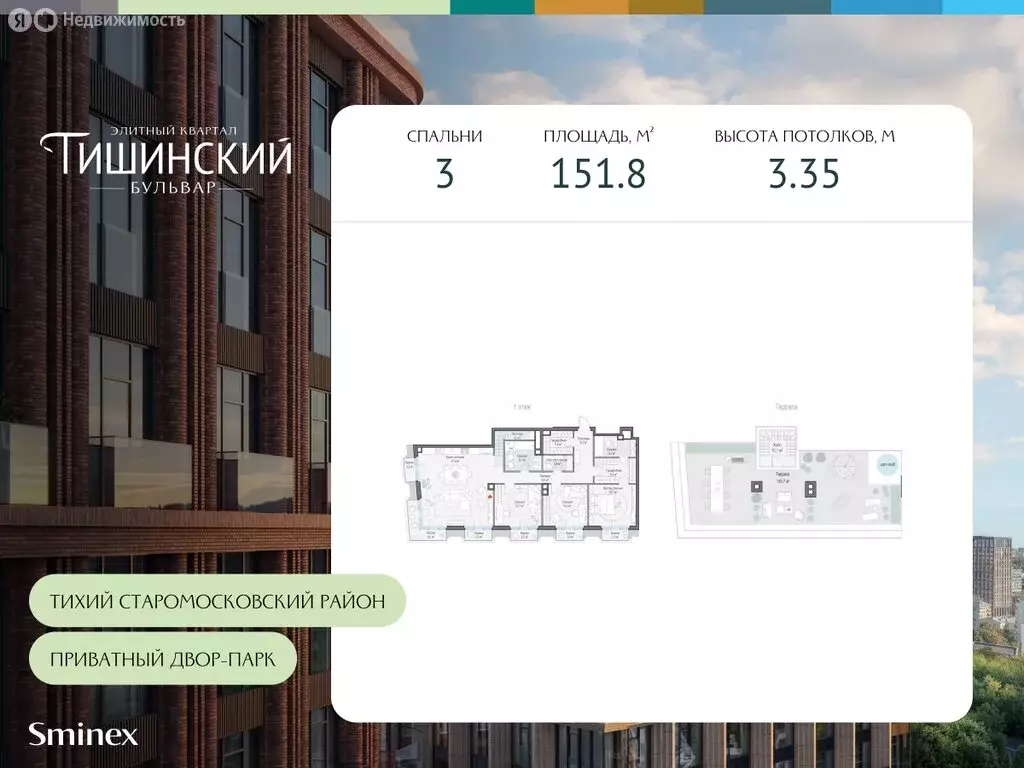The width and height of the screenshot is (1024, 768).
Task: Click the "БУЛЬВАР" word under the logo
Action: [173, 188]
